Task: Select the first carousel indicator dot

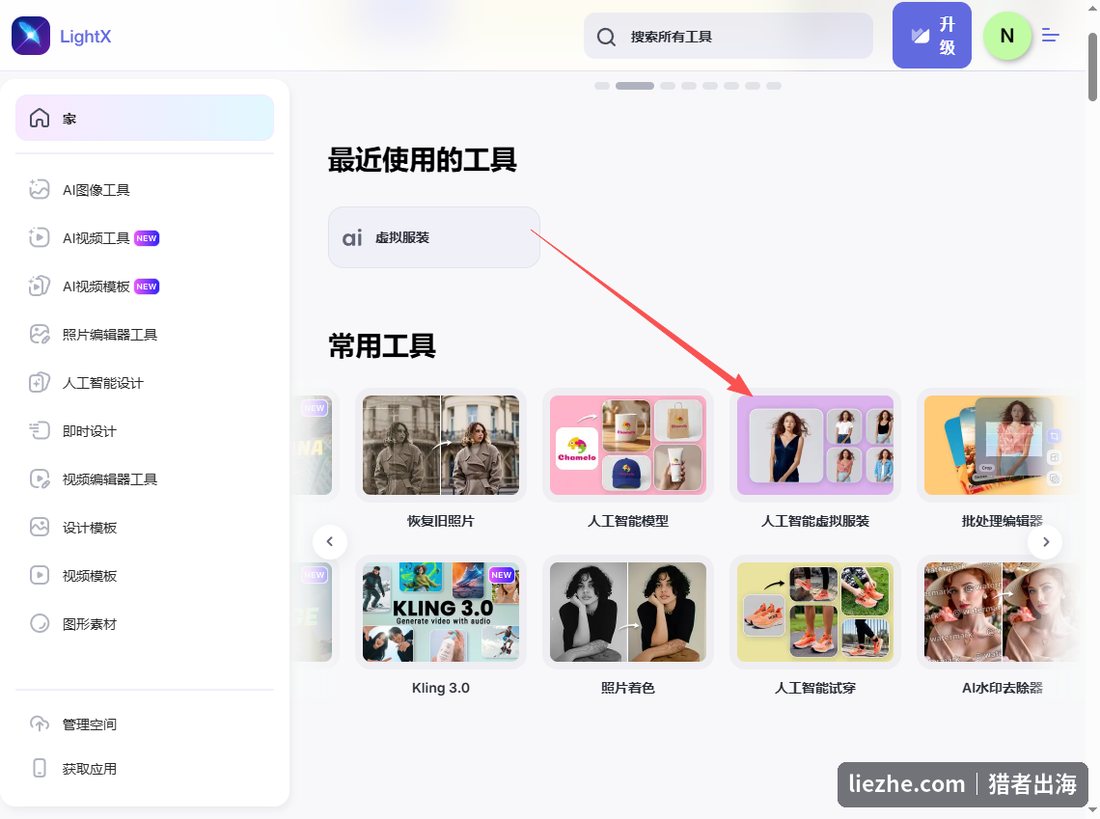Action: click(x=602, y=86)
